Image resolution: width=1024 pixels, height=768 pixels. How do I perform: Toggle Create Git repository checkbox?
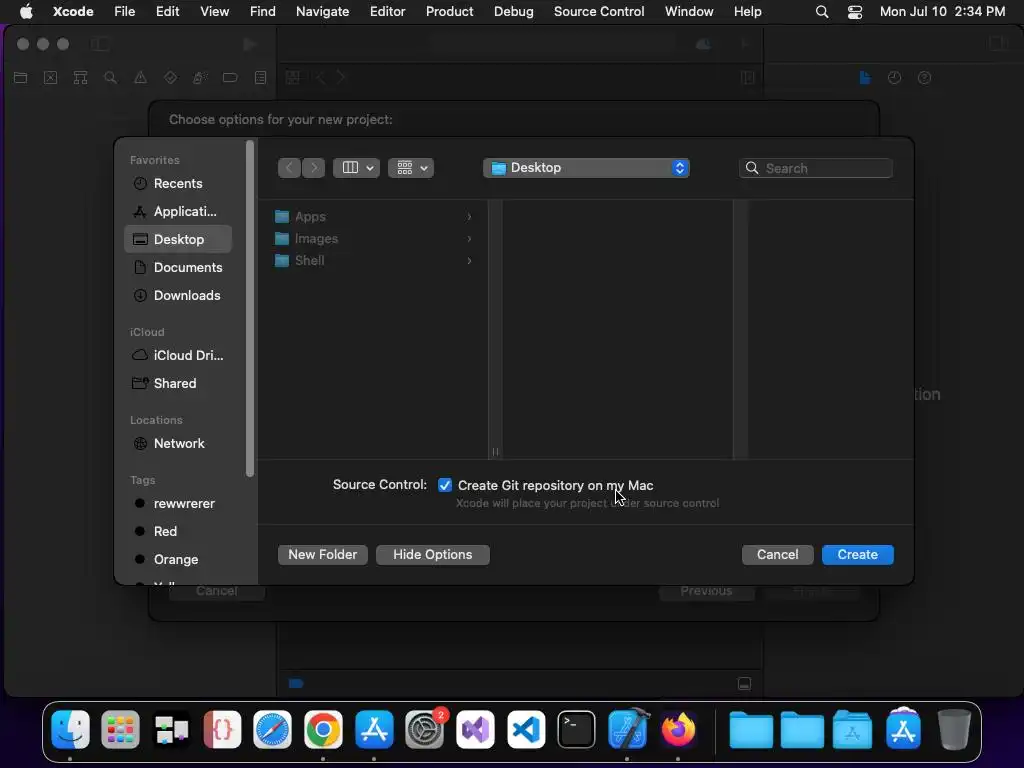(x=445, y=485)
